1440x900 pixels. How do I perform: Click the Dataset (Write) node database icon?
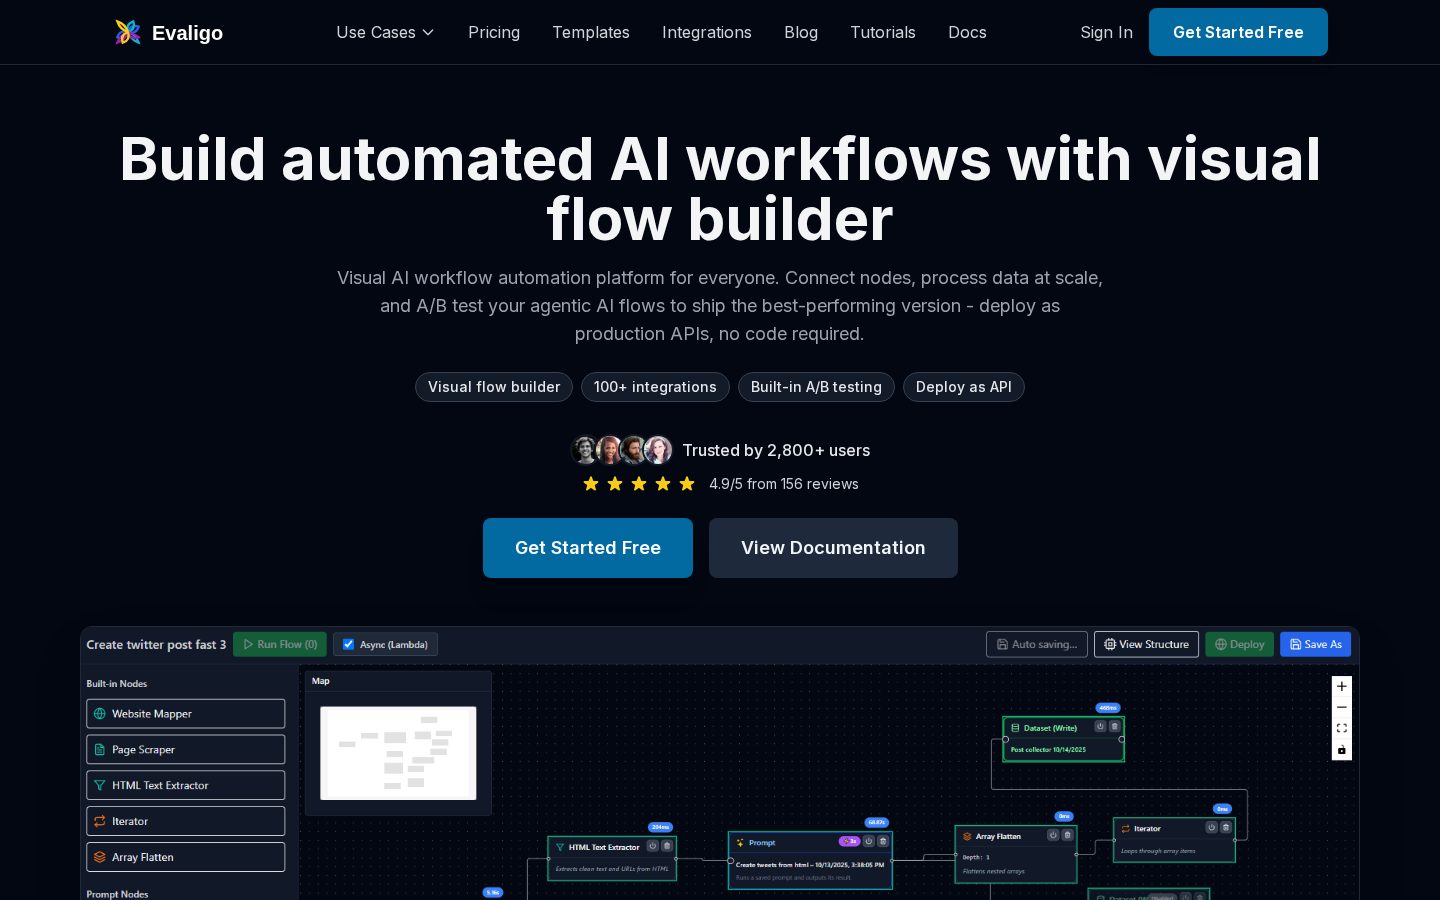point(1015,728)
